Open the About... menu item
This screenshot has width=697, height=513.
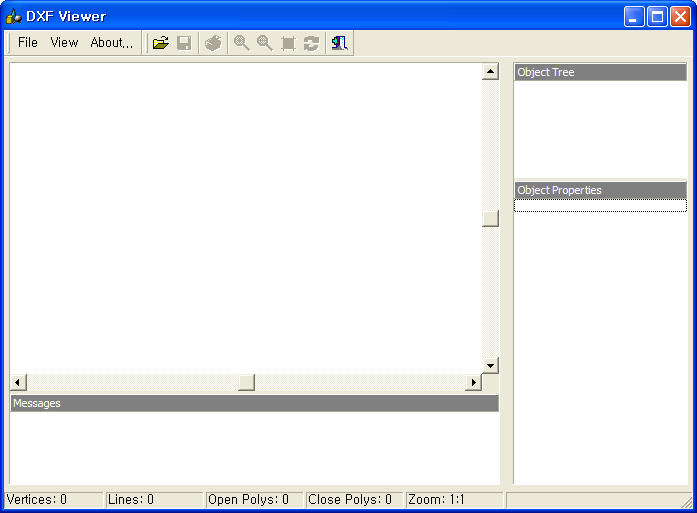tap(112, 43)
